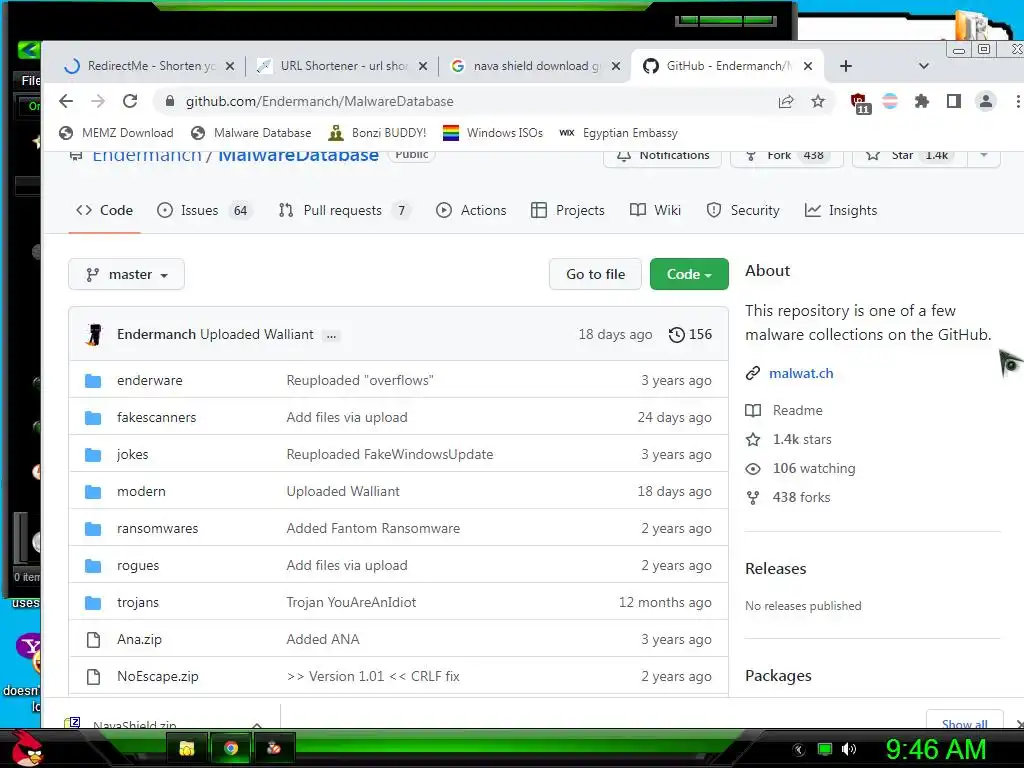Open the Egyptian Embassy bookmark
This screenshot has height=768, width=1024.
[x=619, y=133]
